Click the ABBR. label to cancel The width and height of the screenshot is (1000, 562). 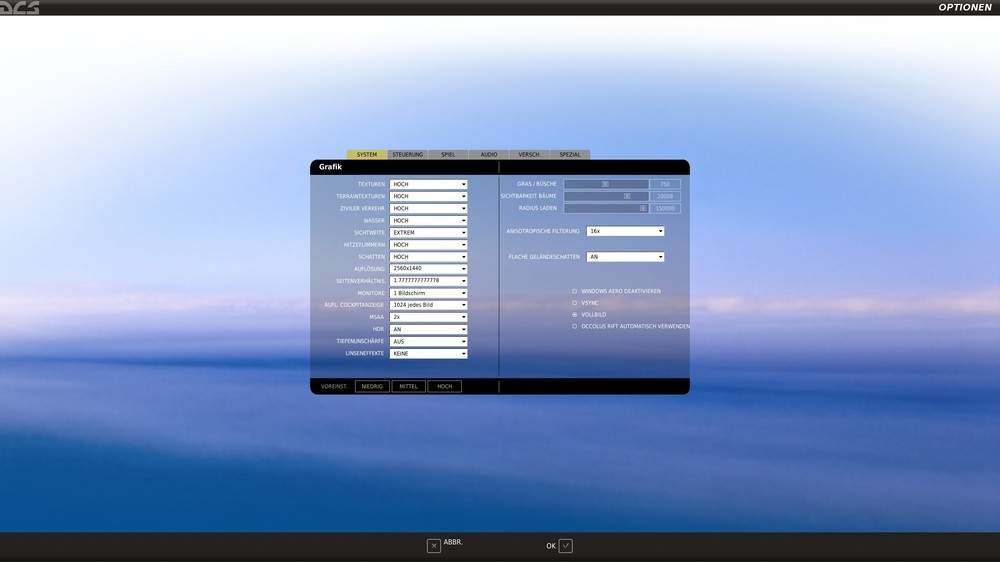[453, 542]
